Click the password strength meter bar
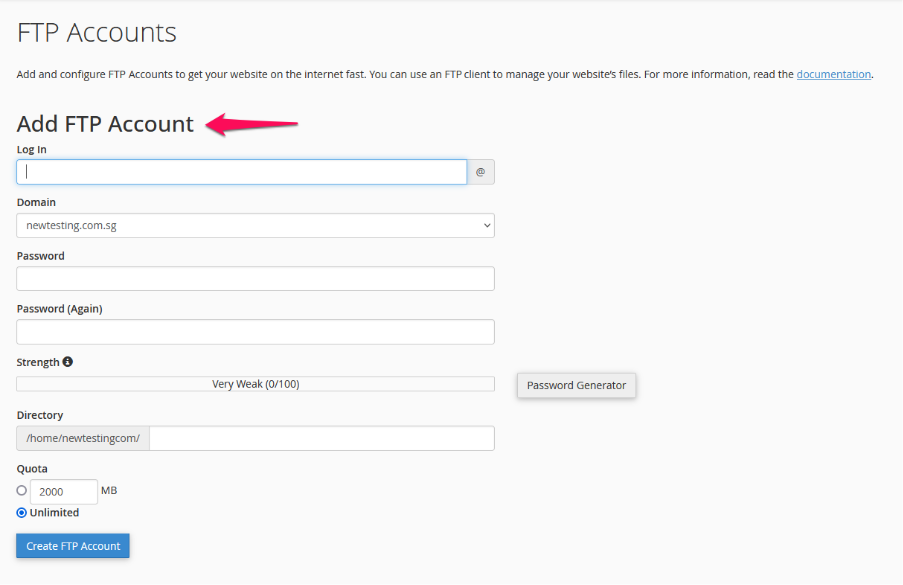The image size is (903, 585). (x=255, y=384)
